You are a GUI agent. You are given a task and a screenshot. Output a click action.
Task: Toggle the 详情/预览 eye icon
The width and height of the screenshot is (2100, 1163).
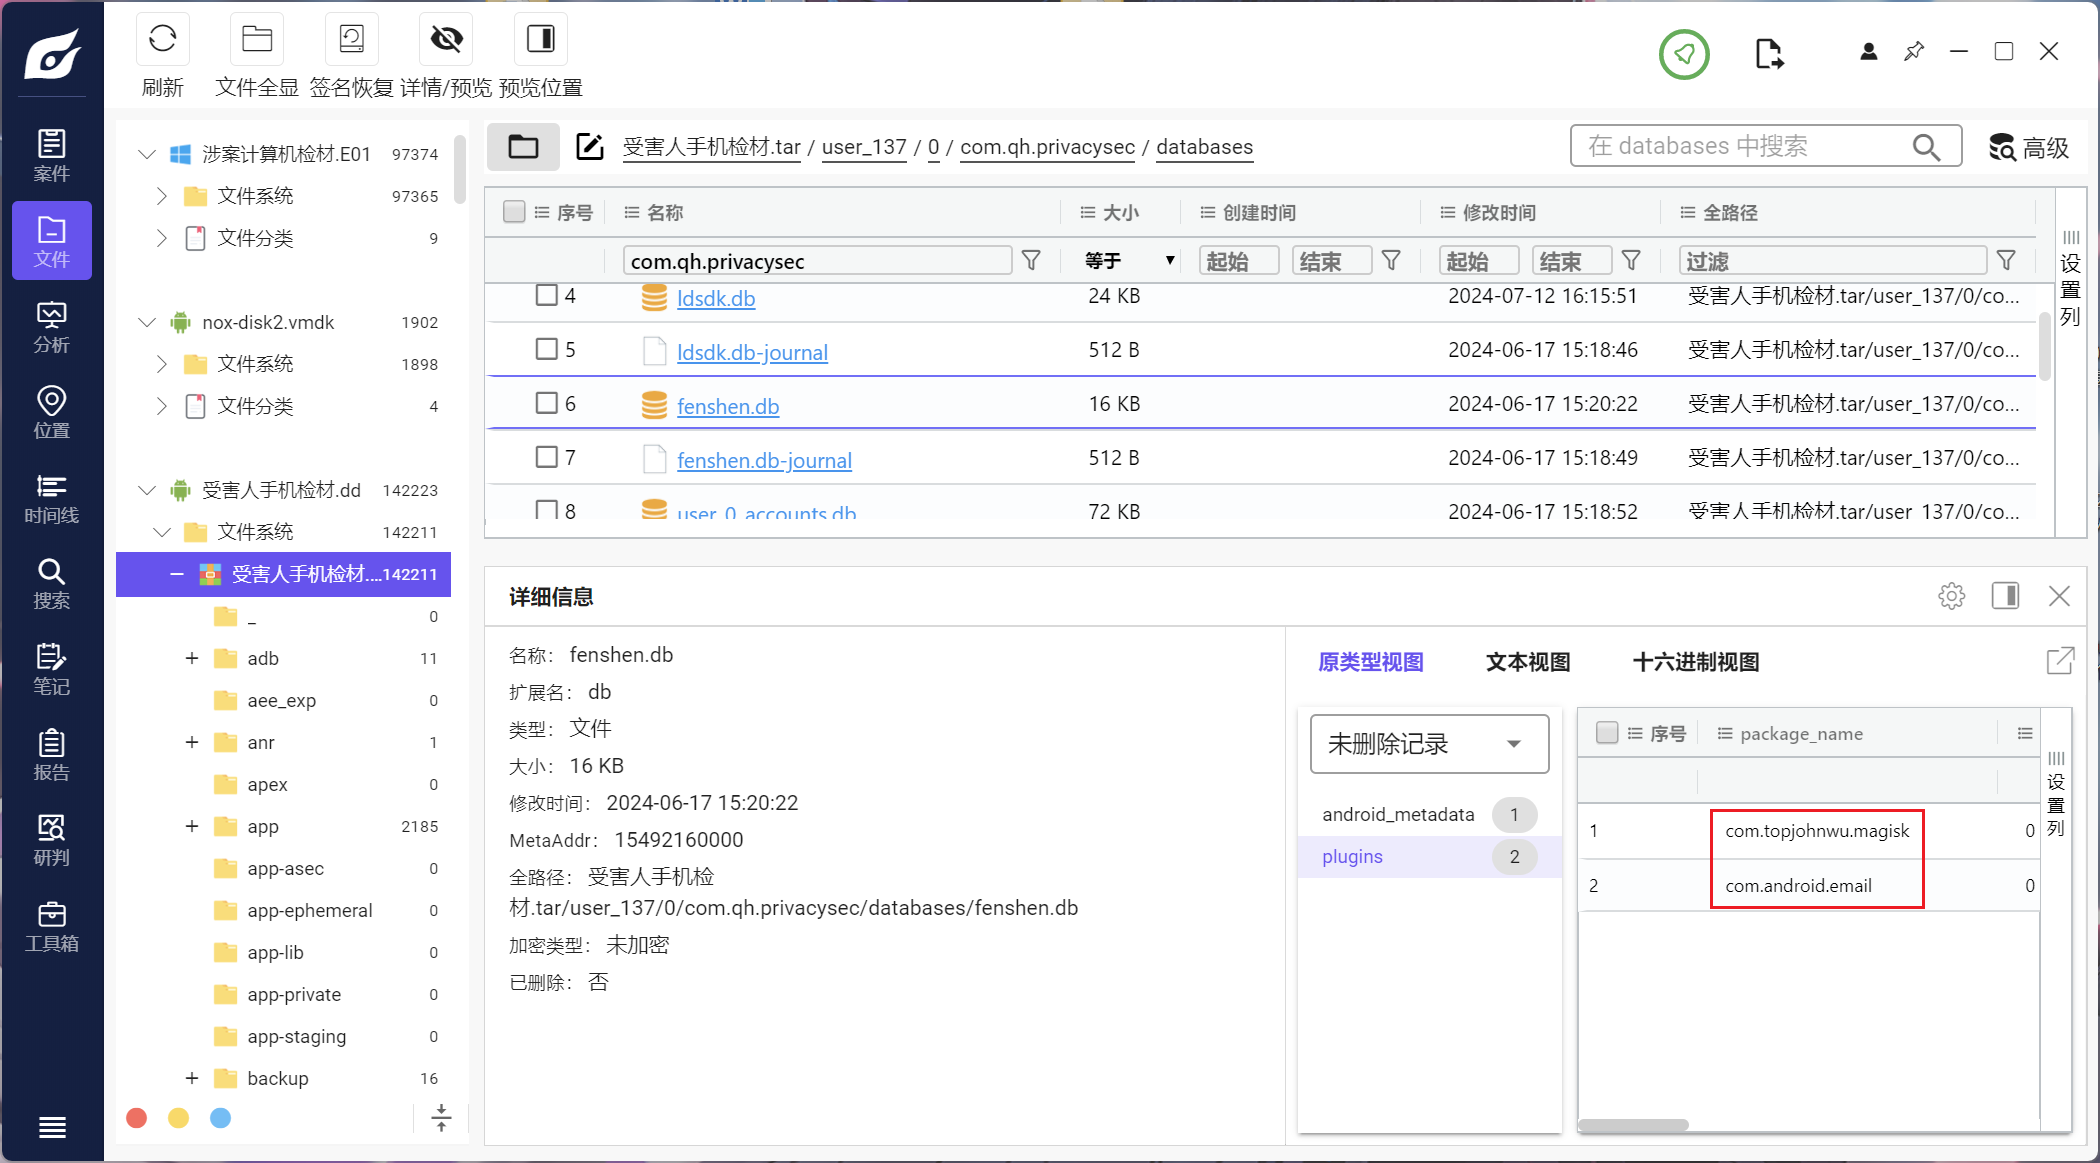pyautogui.click(x=446, y=40)
